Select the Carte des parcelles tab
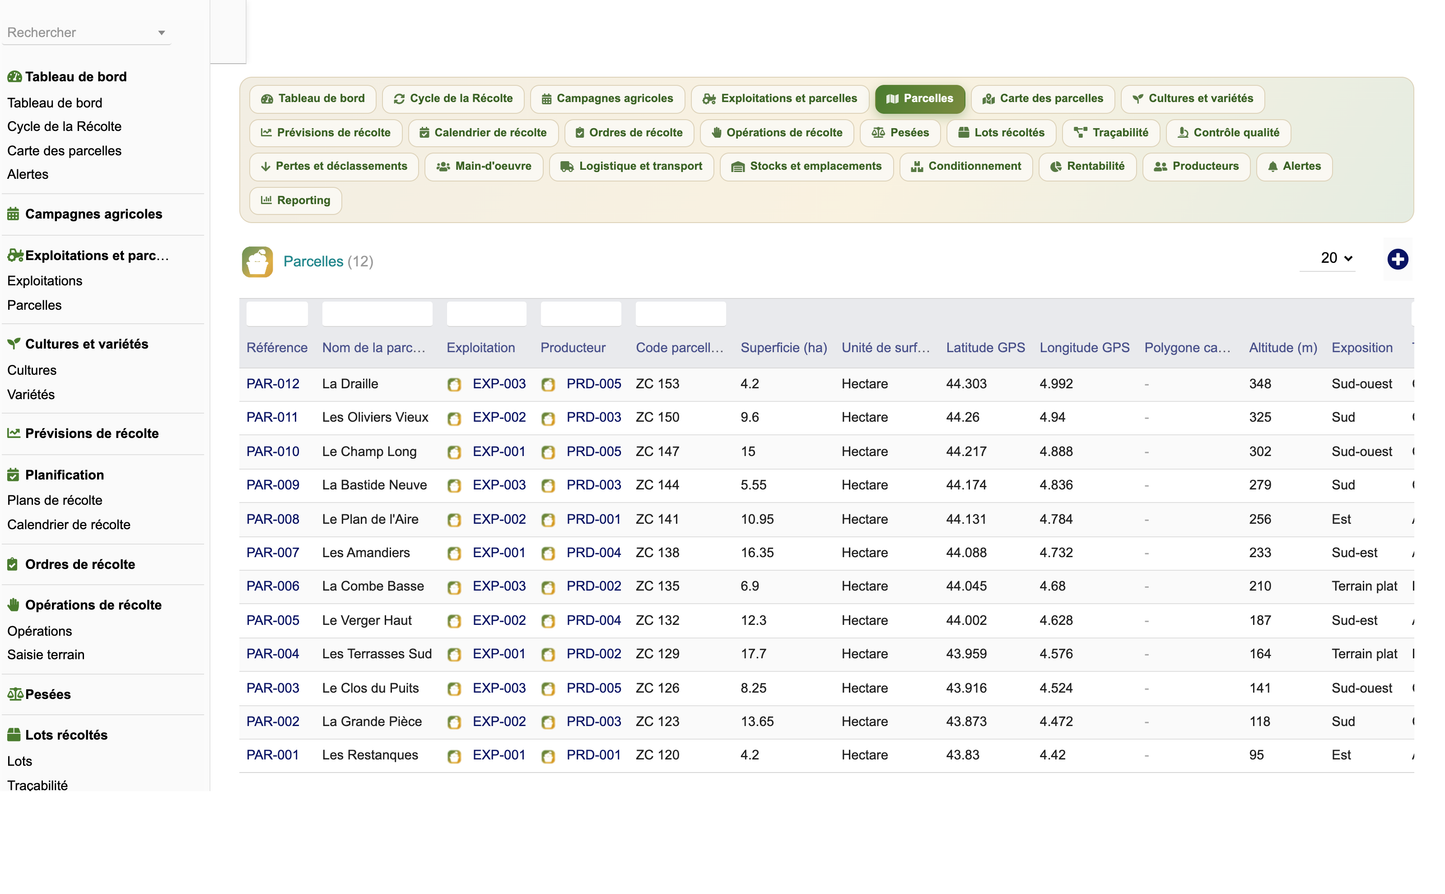The width and height of the screenshot is (1445, 894). (1043, 99)
